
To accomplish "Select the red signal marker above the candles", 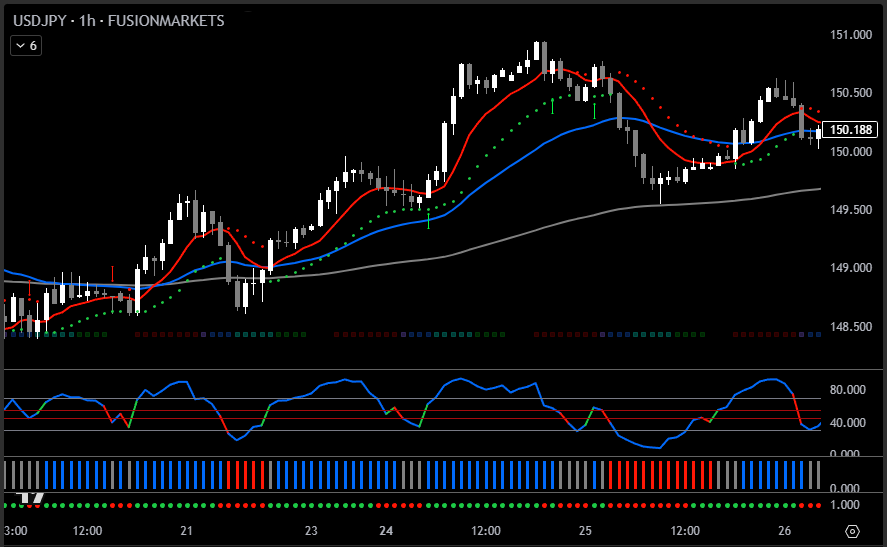I will point(112,271).
